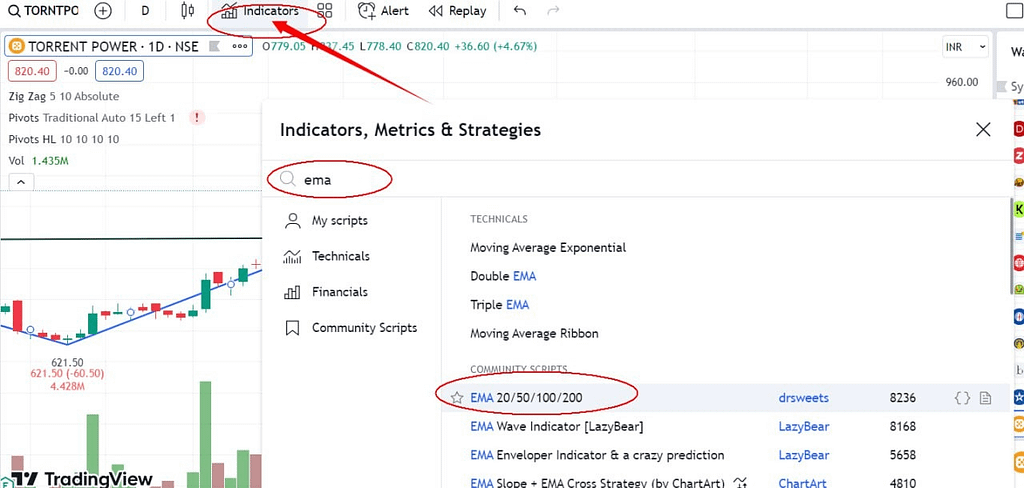Open the Torrent Power more options menu
The height and width of the screenshot is (488, 1024).
(240, 46)
